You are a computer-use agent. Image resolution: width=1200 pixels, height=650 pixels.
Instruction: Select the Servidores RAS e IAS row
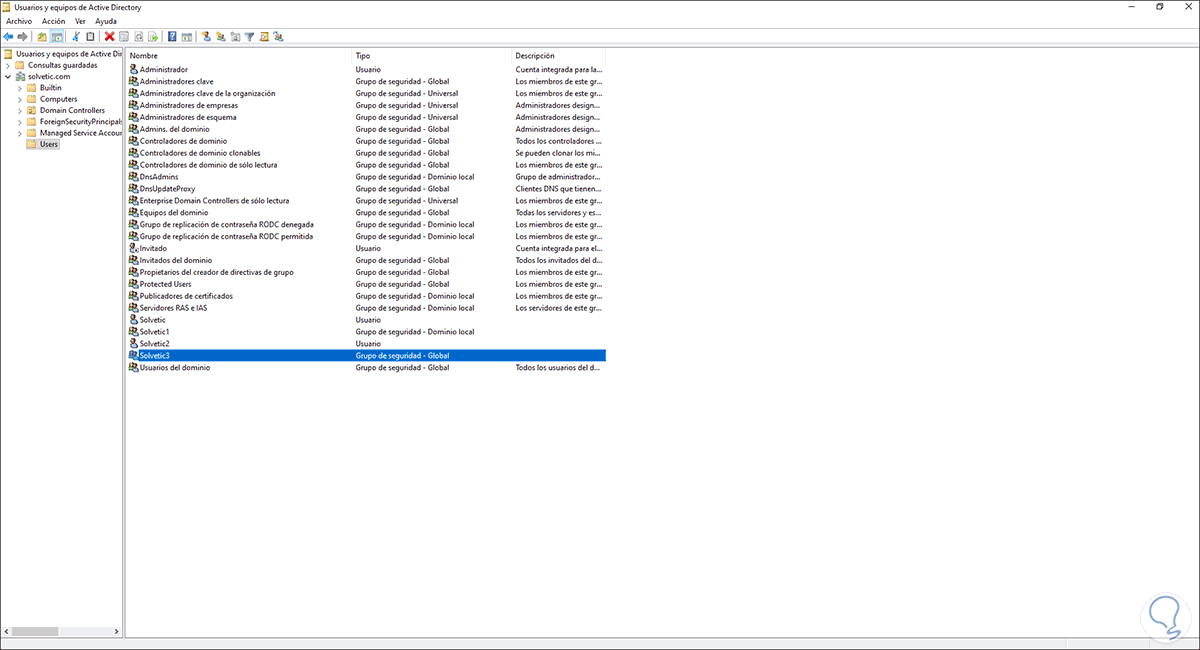point(366,308)
